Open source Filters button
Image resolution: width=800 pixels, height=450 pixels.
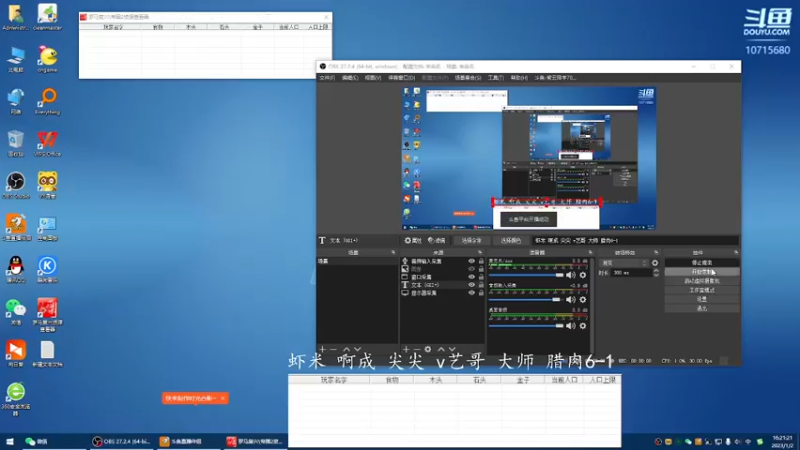(x=437, y=240)
